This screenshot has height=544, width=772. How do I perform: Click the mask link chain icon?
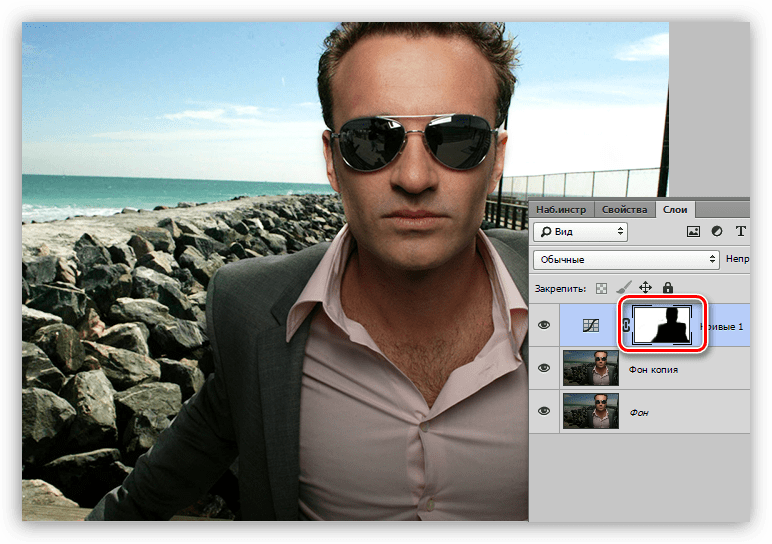click(626, 325)
